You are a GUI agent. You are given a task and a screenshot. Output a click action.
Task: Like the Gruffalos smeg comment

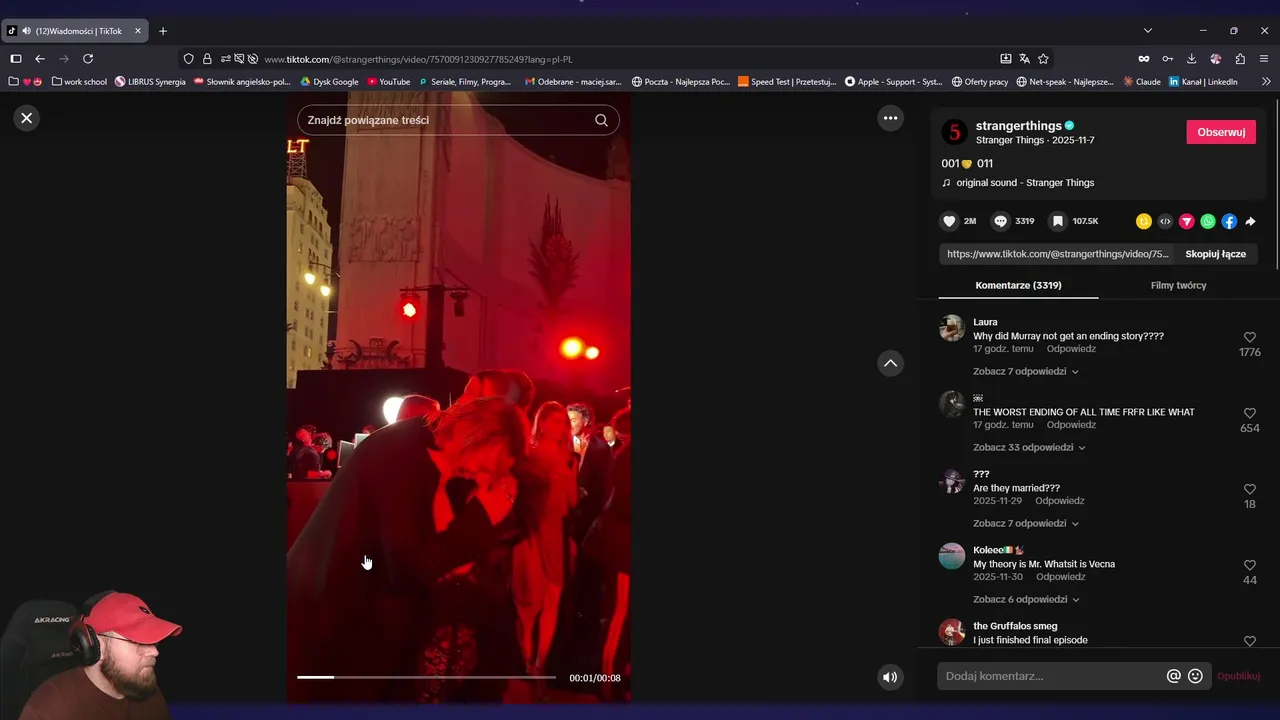[1249, 641]
